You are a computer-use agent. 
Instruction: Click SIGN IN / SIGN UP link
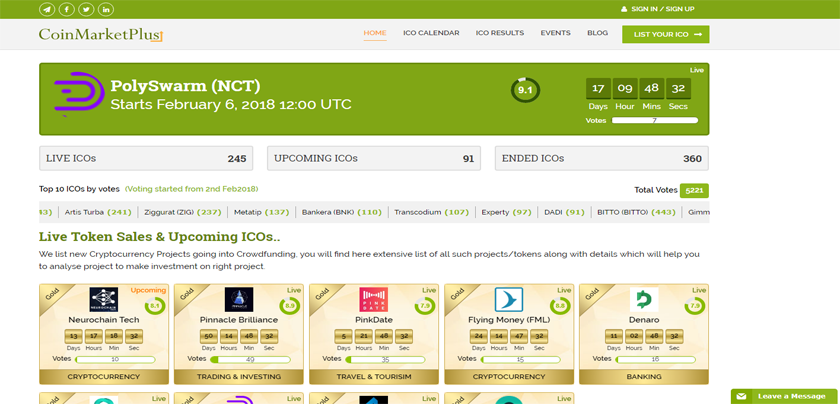click(663, 9)
